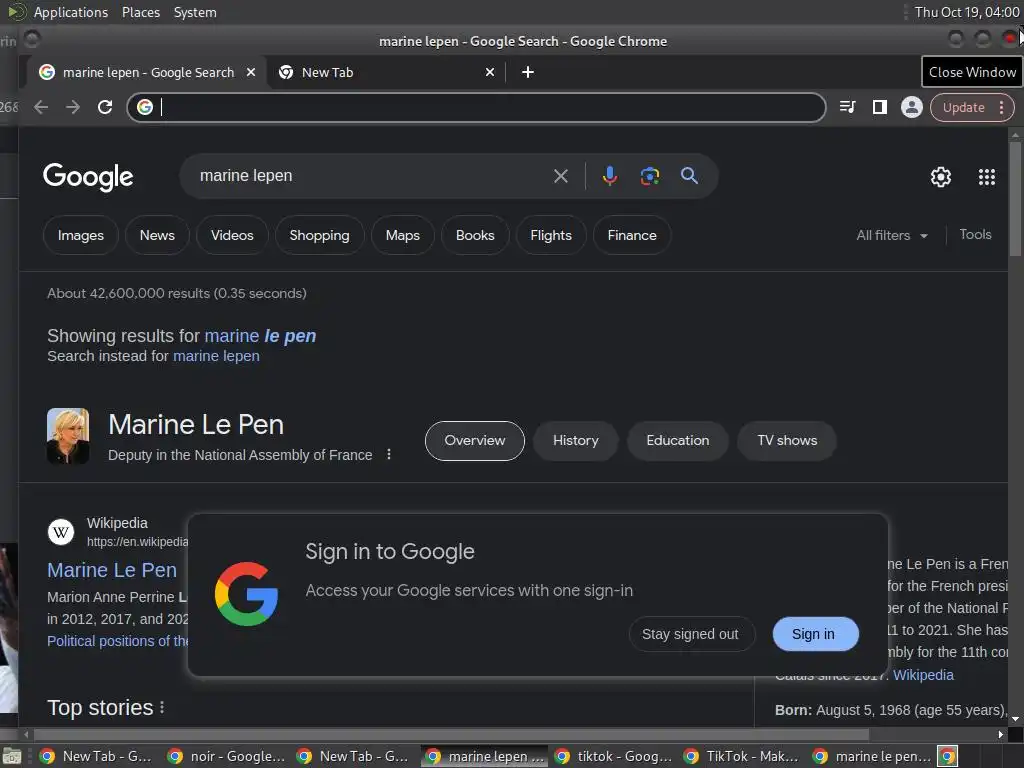Select the Overview knowledge panel tab
1024x768 pixels.
pos(475,441)
